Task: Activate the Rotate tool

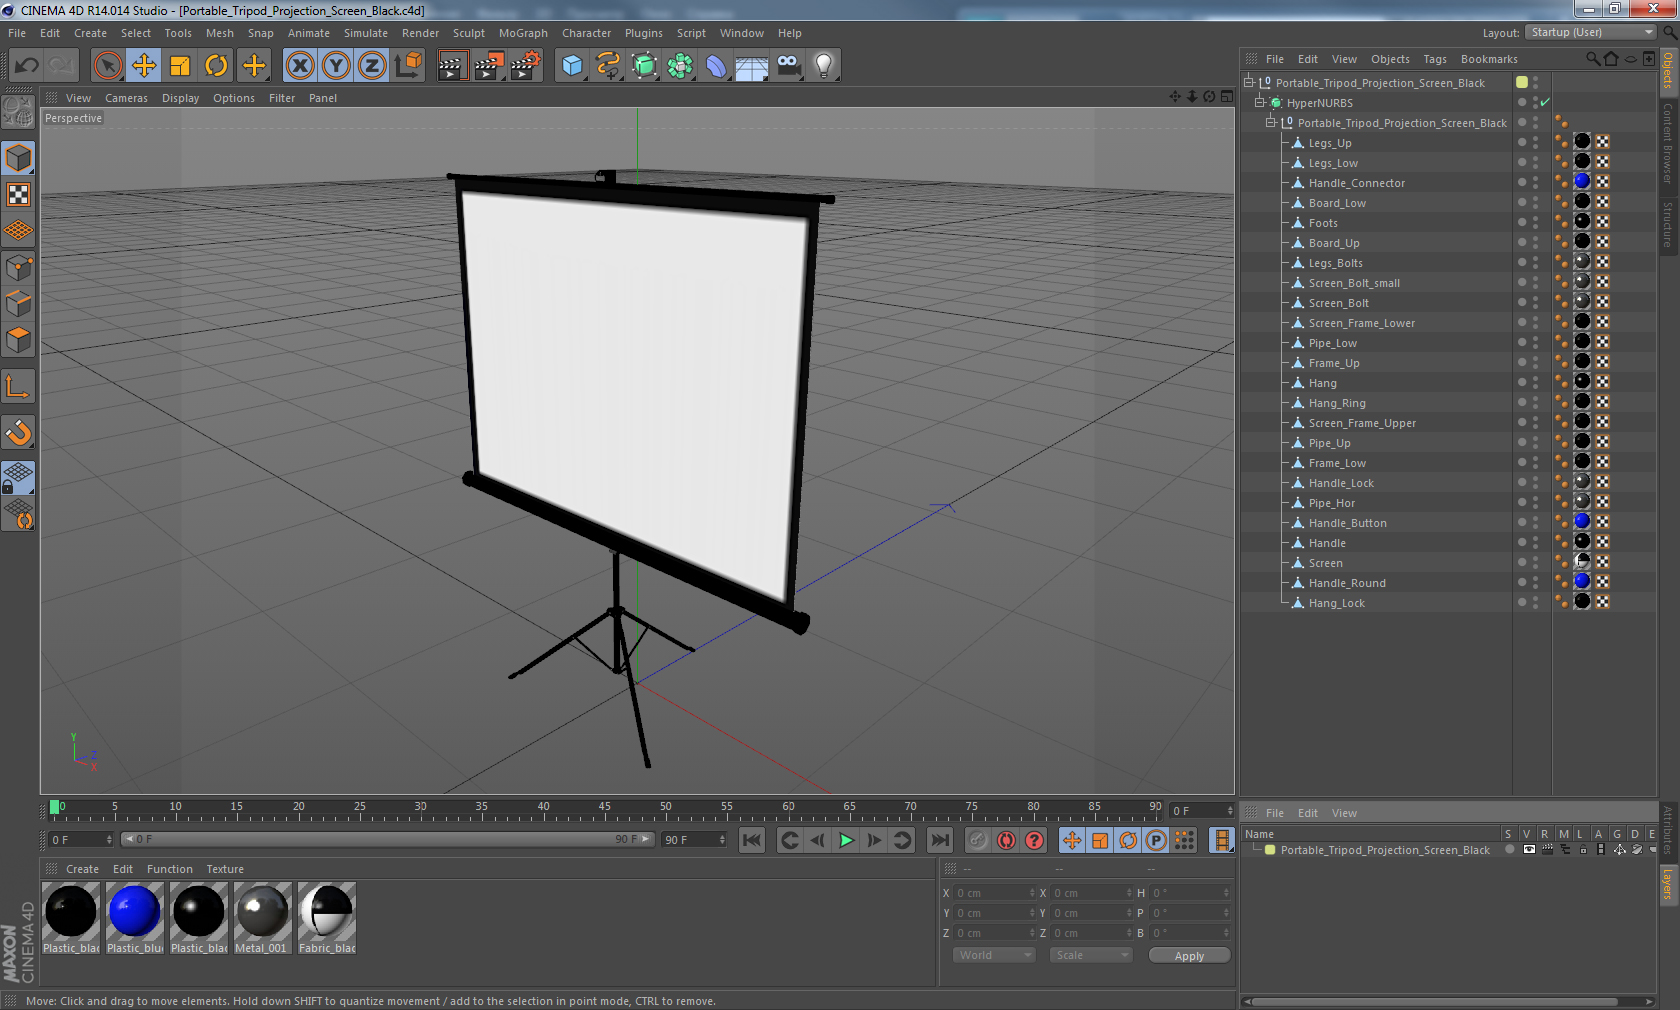Action: click(216, 66)
